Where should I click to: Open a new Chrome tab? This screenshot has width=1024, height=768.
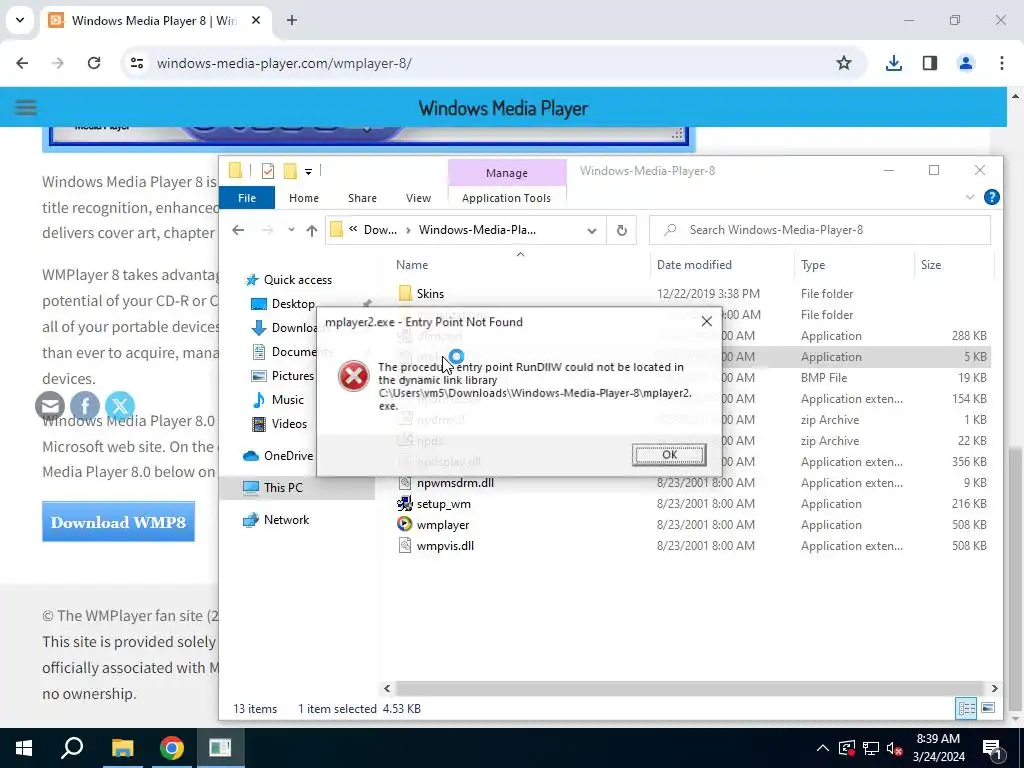tap(292, 20)
